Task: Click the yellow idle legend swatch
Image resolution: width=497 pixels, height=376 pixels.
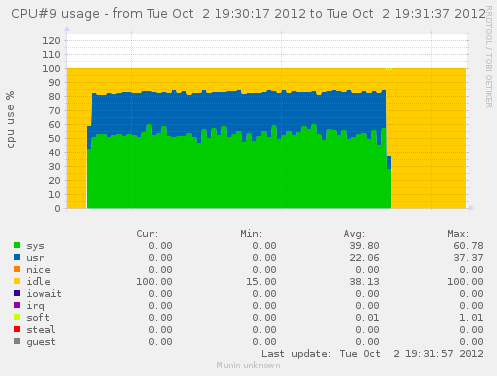Action: (17, 281)
